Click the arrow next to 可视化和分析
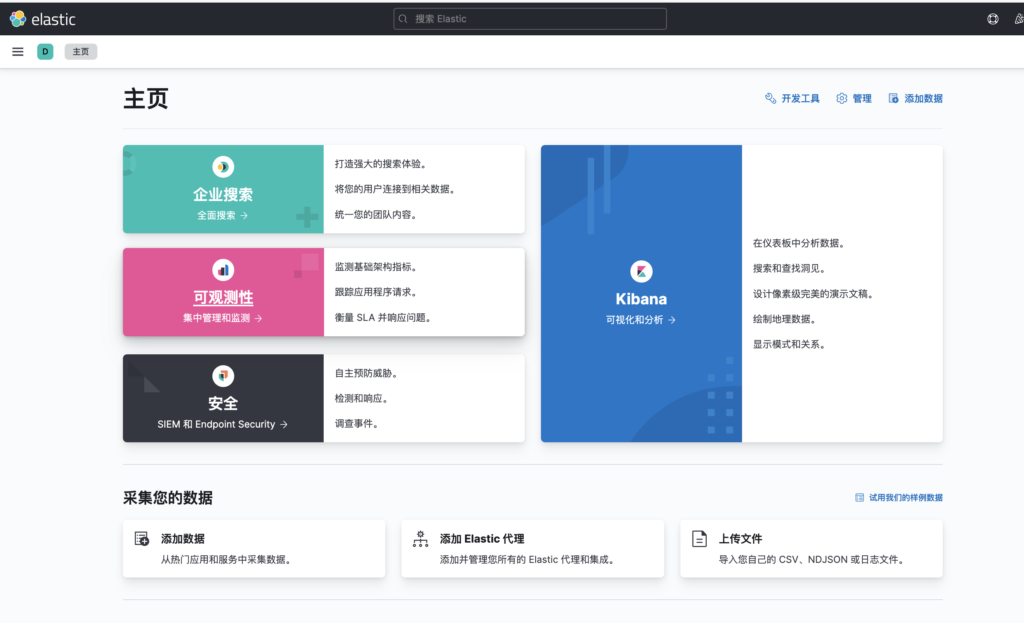1024x623 pixels. coord(672,320)
